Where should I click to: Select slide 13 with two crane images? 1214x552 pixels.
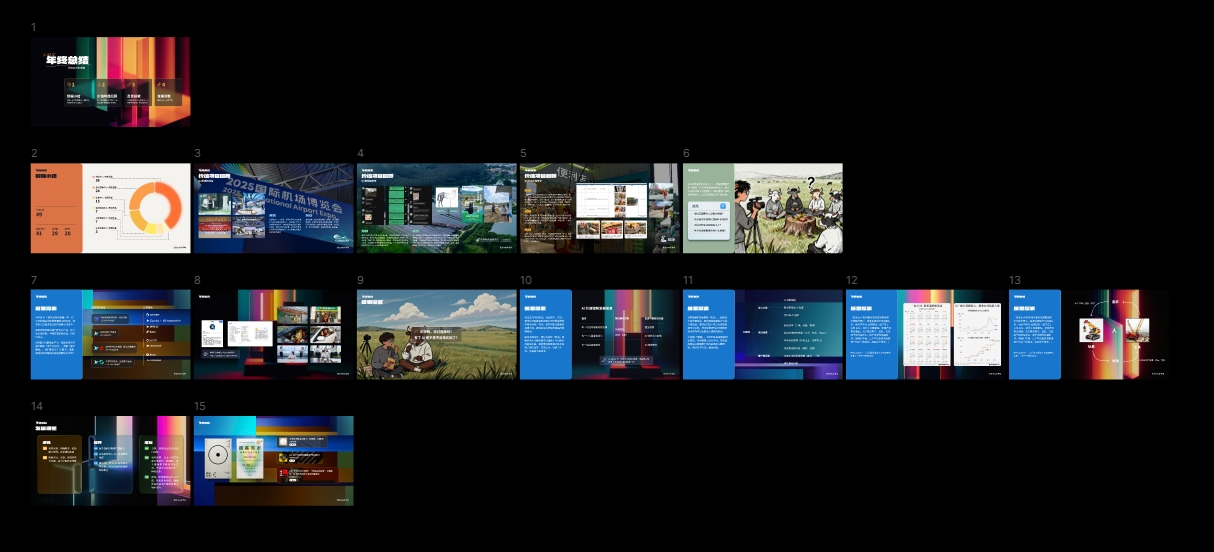coord(1088,334)
